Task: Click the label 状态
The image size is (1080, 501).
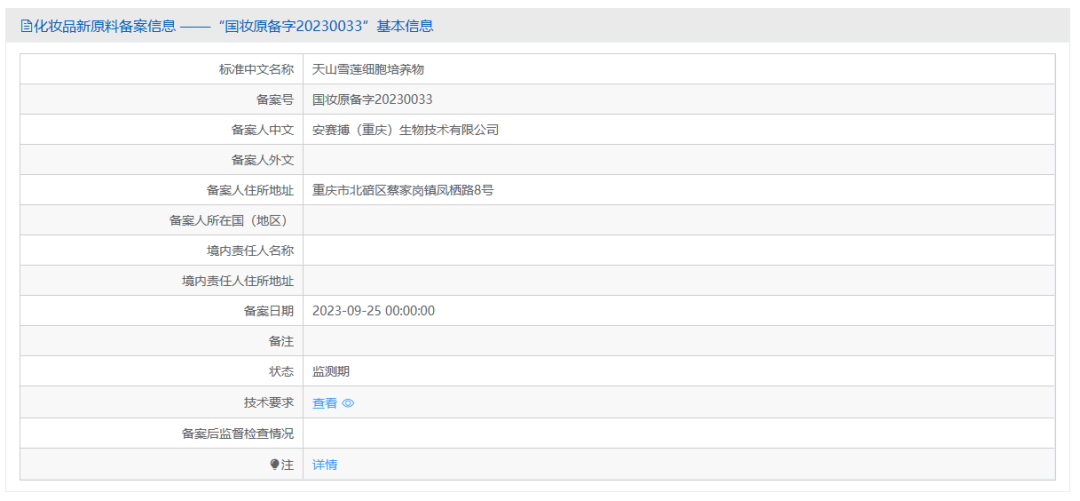Action: coord(282,371)
